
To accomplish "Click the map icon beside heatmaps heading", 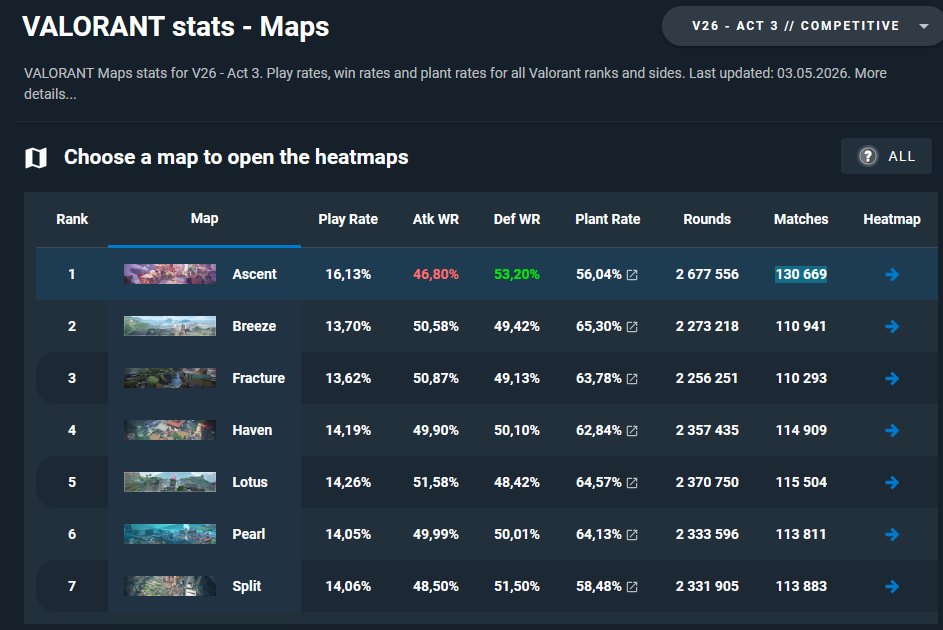I will point(36,158).
